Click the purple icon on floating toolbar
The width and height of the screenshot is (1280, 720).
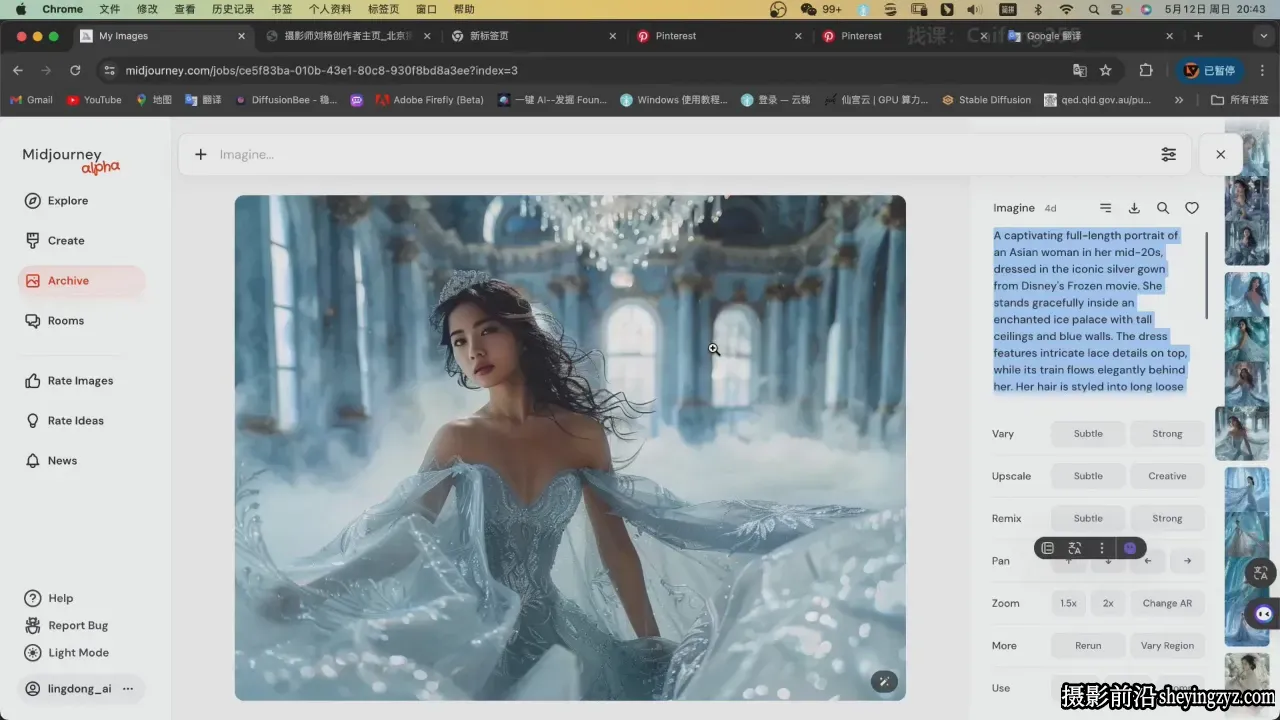(1130, 548)
